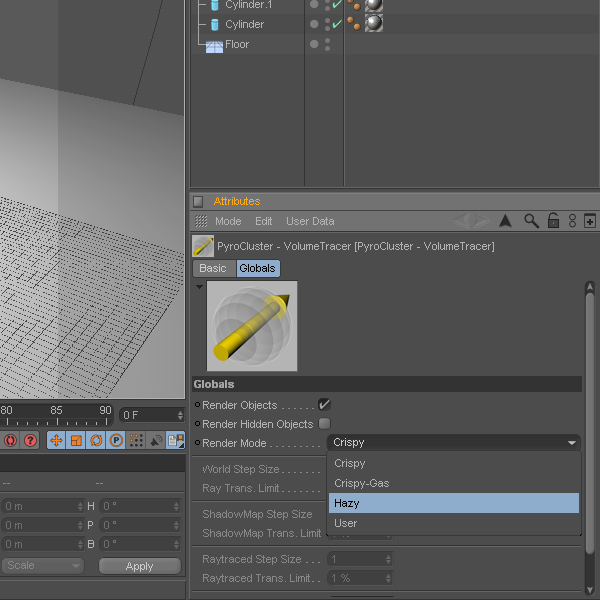Click the small square icon beside Attributes title
This screenshot has height=600, width=600.
click(x=198, y=201)
